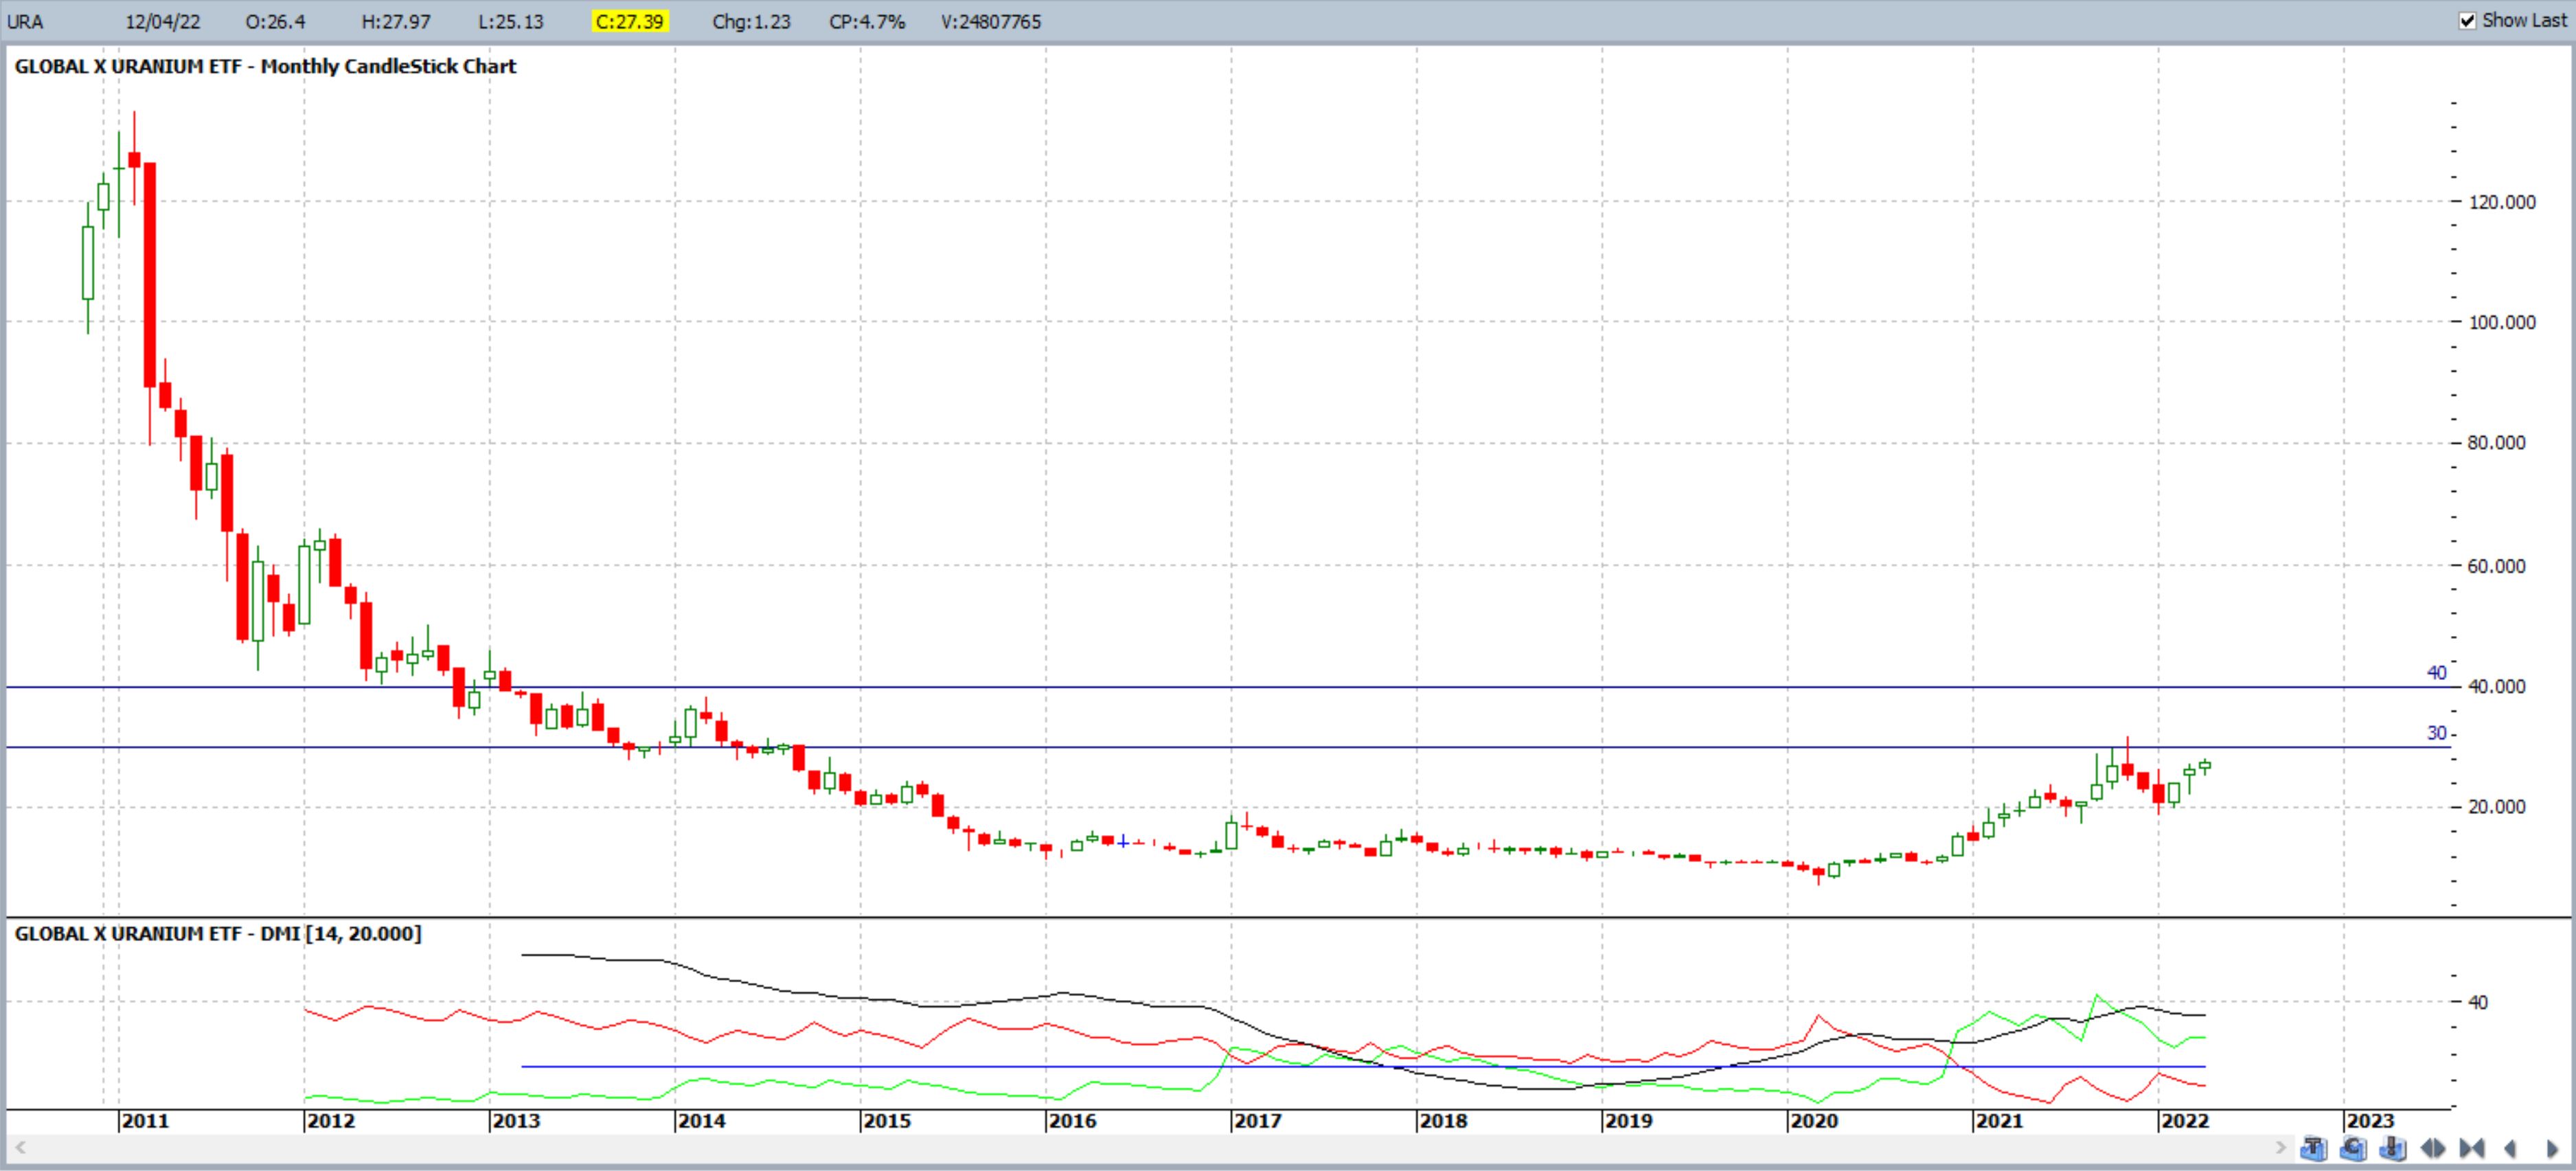
Task: Click the blue folder icon marked C
Action: [2353, 1148]
